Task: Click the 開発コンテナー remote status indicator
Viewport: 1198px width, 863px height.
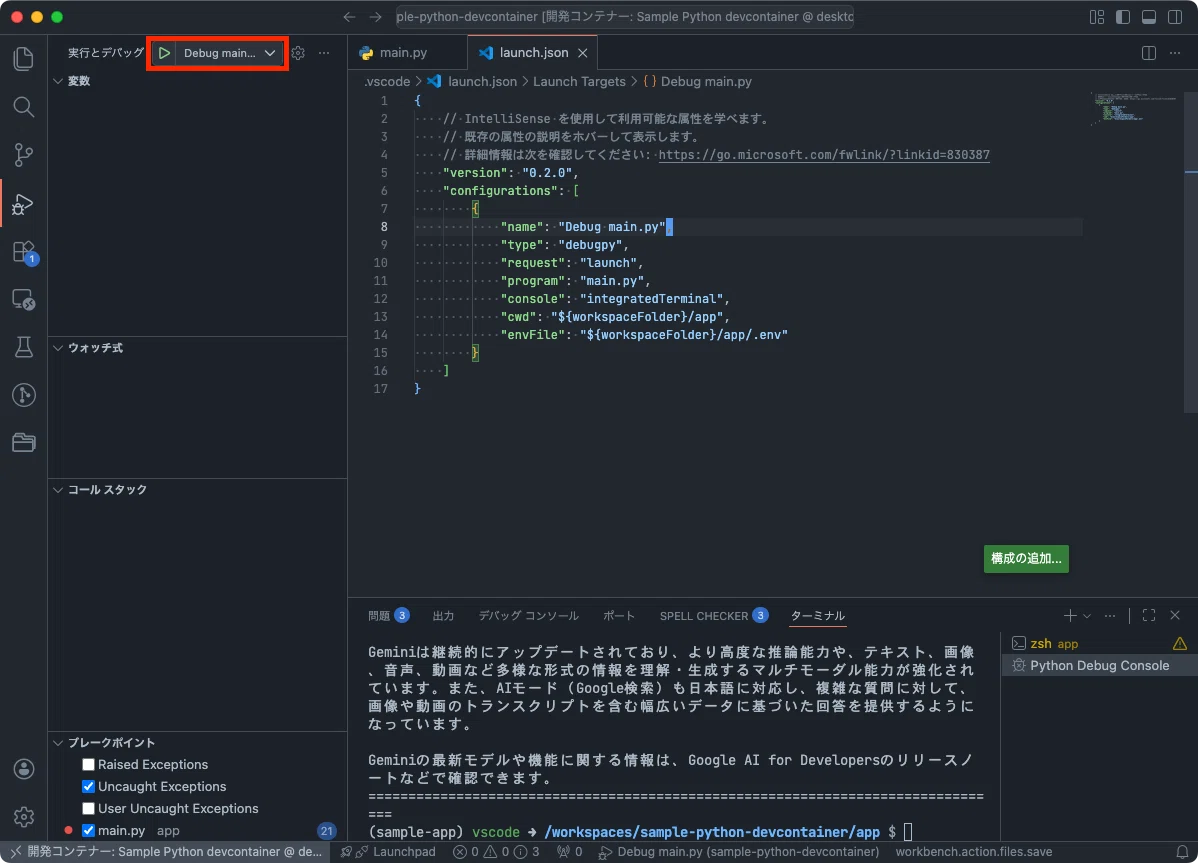Action: [166, 852]
